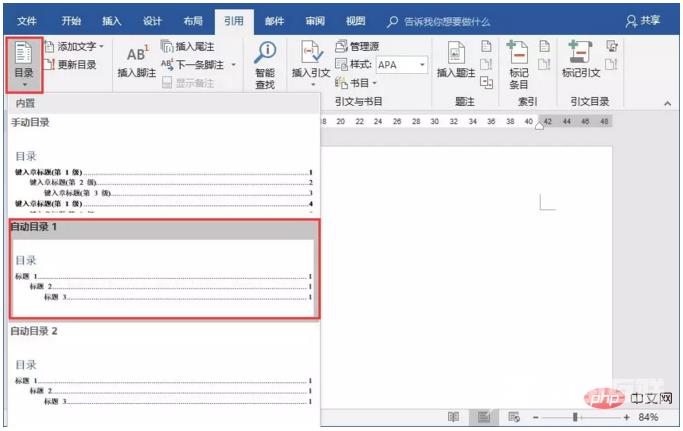This screenshot has height=431, width=683.
Task: Click the 插入脚注 footnote icon
Action: [136, 59]
